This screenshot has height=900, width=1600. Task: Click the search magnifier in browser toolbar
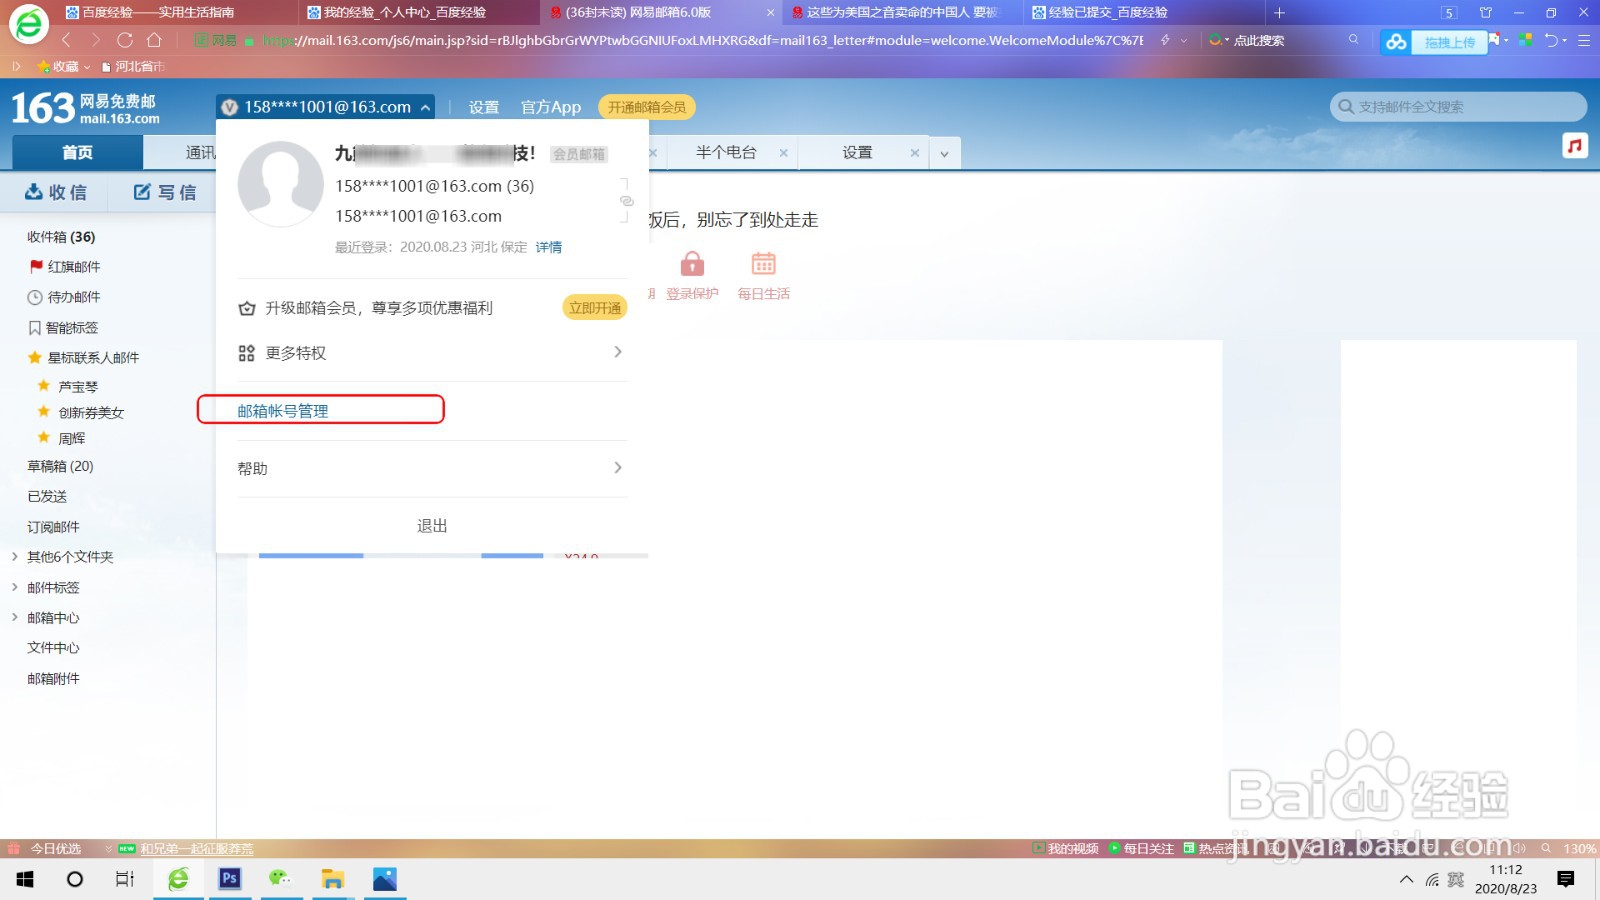pos(1353,40)
